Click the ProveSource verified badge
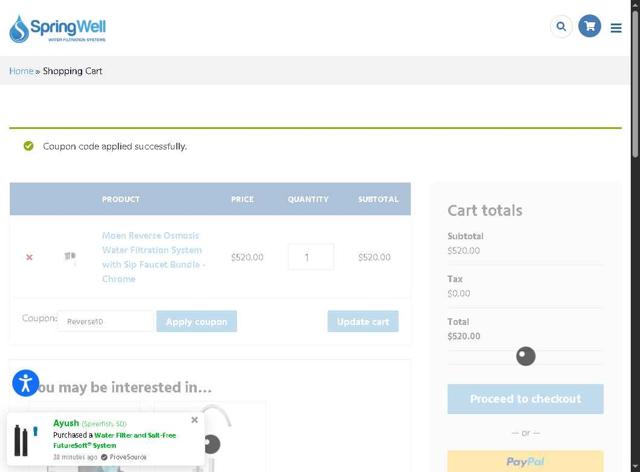The height and width of the screenshot is (472, 640). [124, 457]
